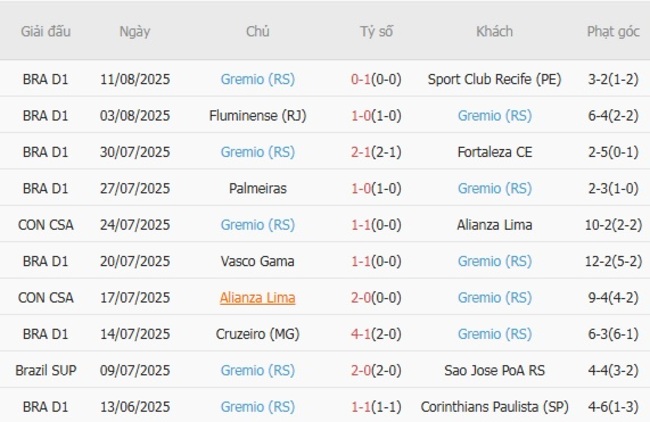650x422 pixels.
Task: Click the Sao Jose PoA RS team
Action: tap(494, 371)
